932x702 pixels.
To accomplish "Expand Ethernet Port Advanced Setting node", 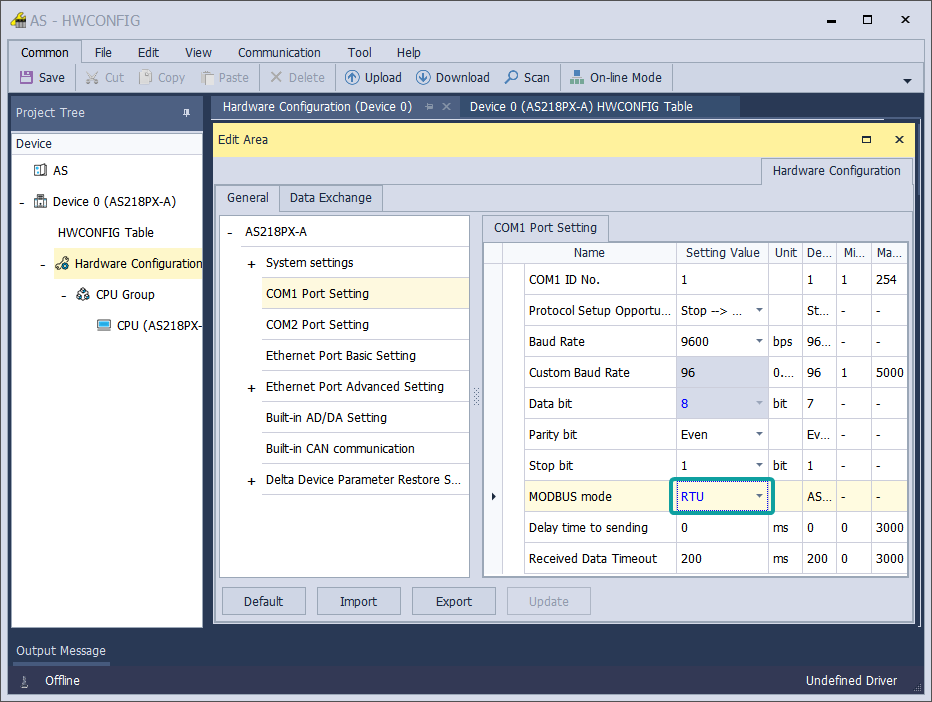I will (x=251, y=388).
